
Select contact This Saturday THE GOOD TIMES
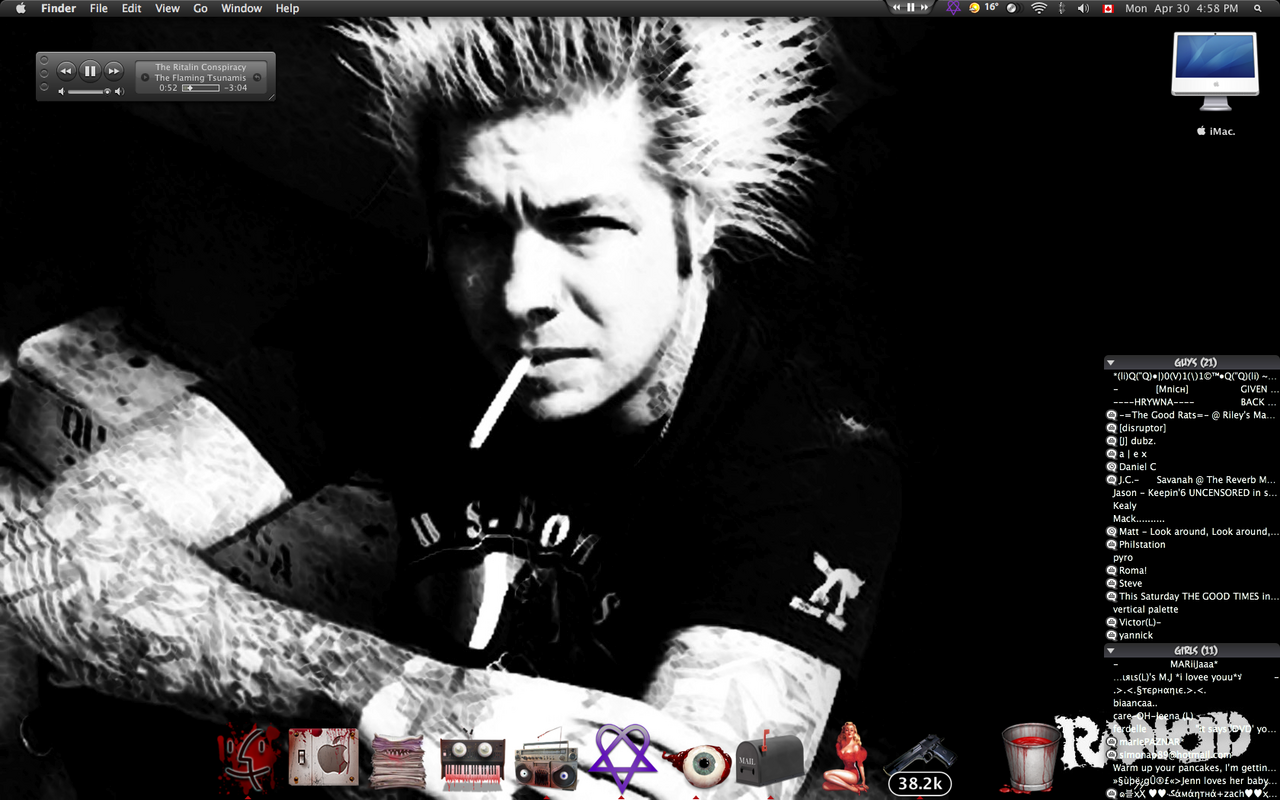pos(1192,597)
